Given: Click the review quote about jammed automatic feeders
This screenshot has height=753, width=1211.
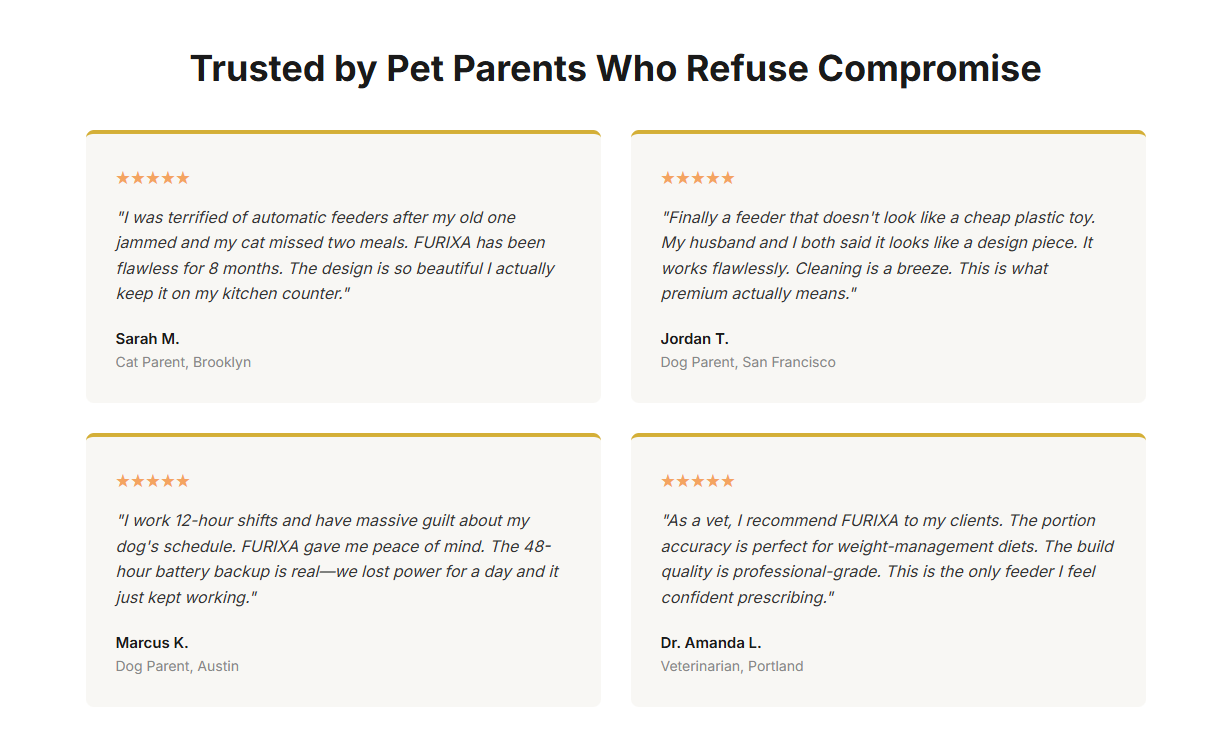Looking at the screenshot, I should point(335,255).
